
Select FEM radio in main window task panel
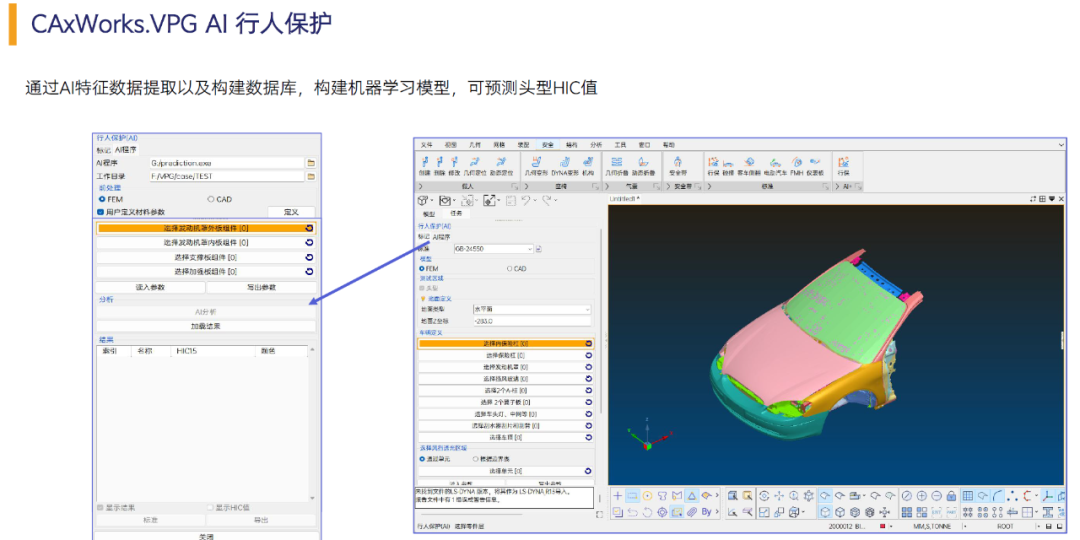pos(422,269)
